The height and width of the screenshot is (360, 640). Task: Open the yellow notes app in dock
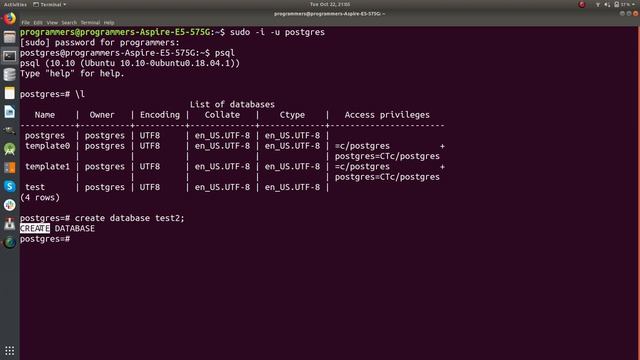[x=9, y=93]
